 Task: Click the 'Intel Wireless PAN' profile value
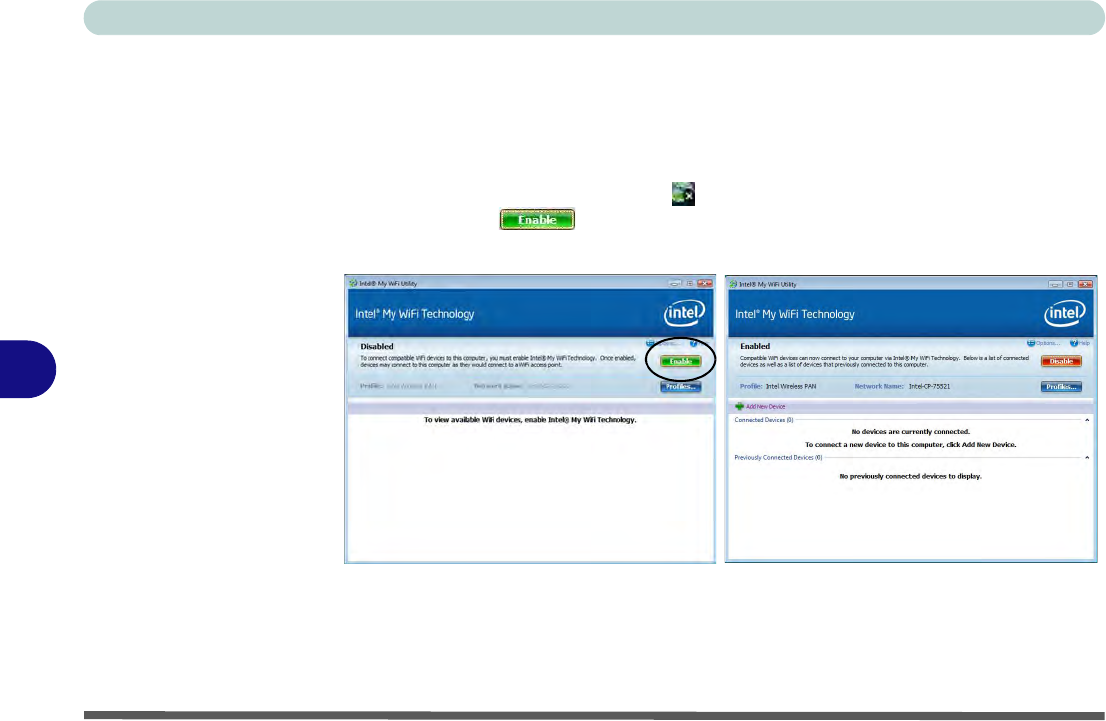click(x=791, y=387)
